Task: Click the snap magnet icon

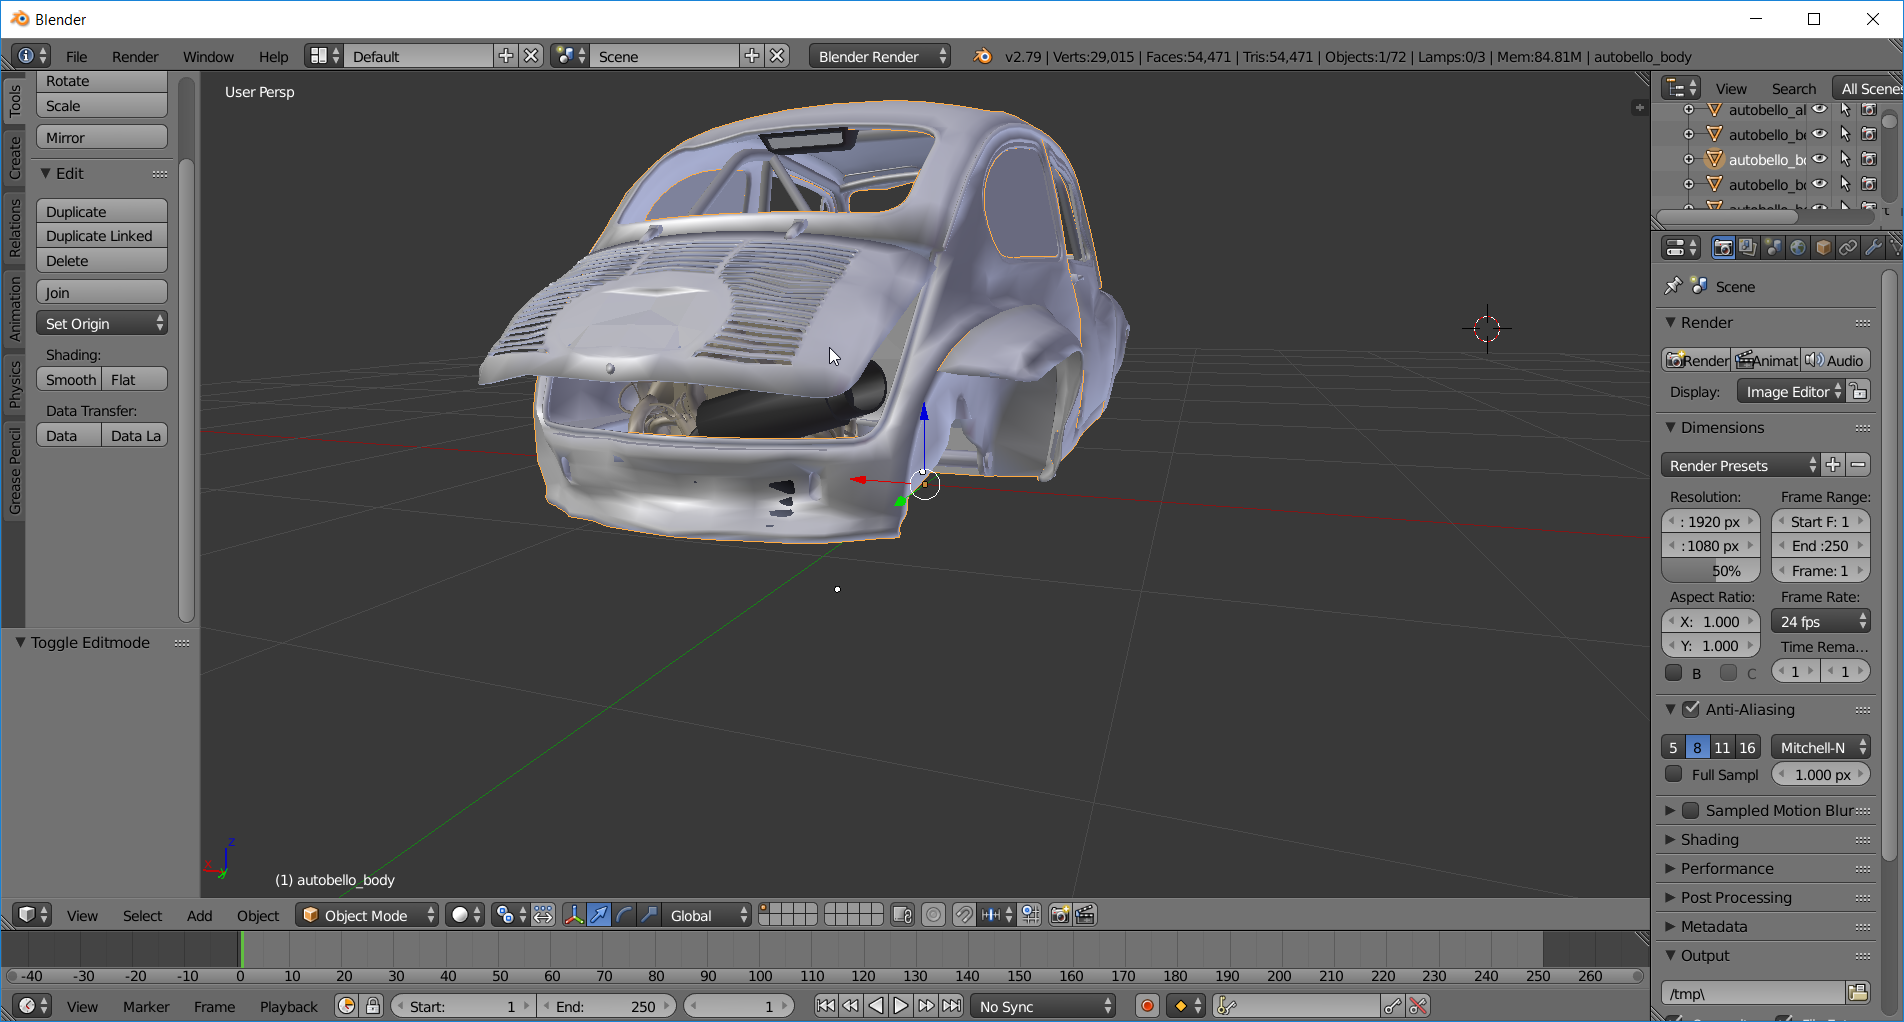Action: (963, 915)
